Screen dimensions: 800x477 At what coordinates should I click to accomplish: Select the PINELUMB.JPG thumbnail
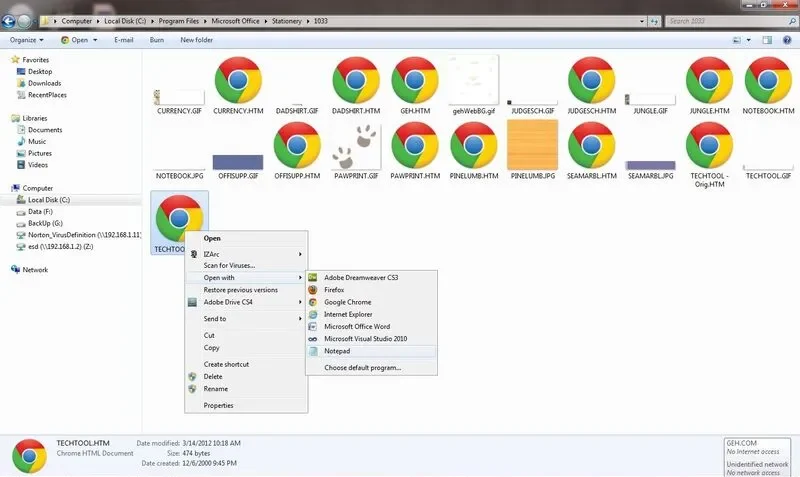point(533,145)
